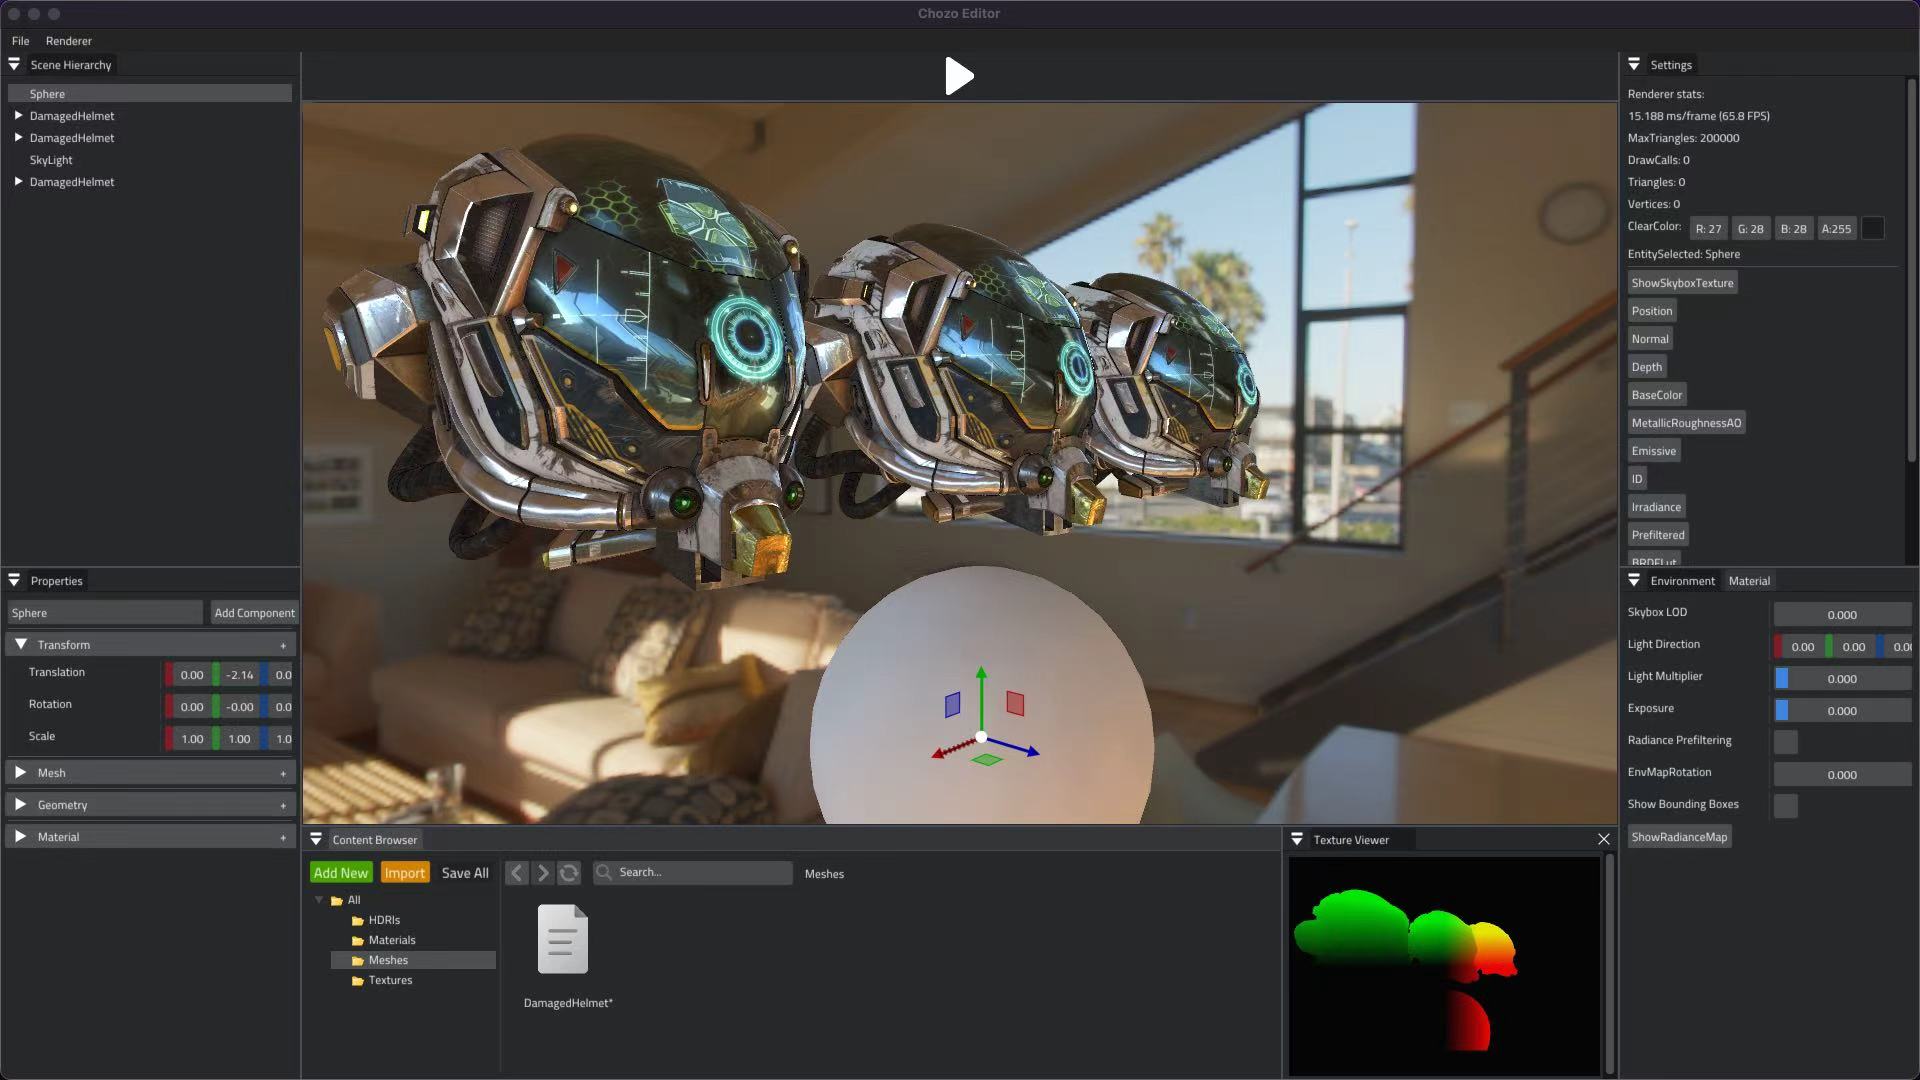This screenshot has width=1920, height=1080.
Task: Collapse the Scene Hierarchy panel triangle
Action: [14, 65]
